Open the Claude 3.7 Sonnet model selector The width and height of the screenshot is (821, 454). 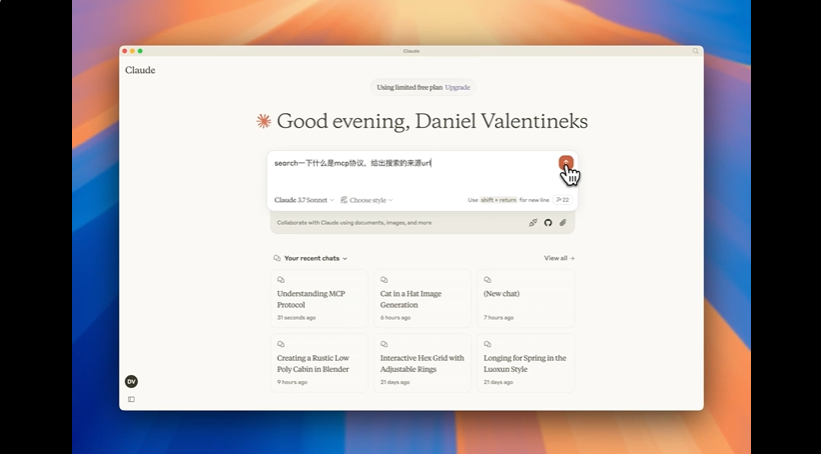click(x=304, y=200)
